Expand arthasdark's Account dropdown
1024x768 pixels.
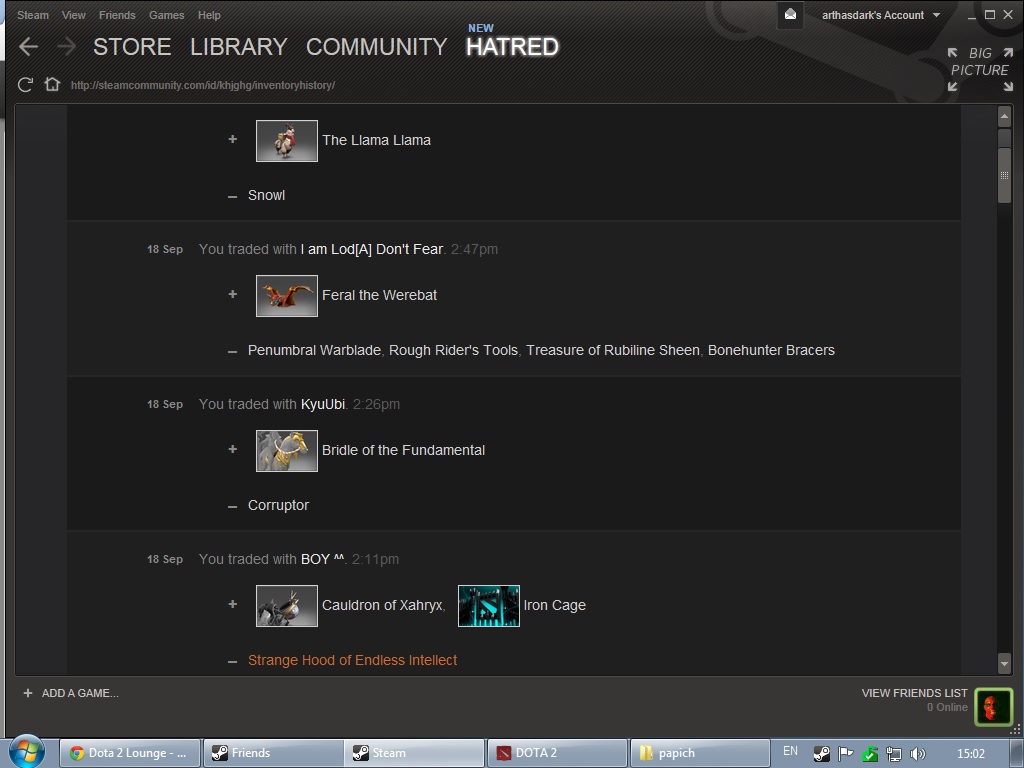881,15
